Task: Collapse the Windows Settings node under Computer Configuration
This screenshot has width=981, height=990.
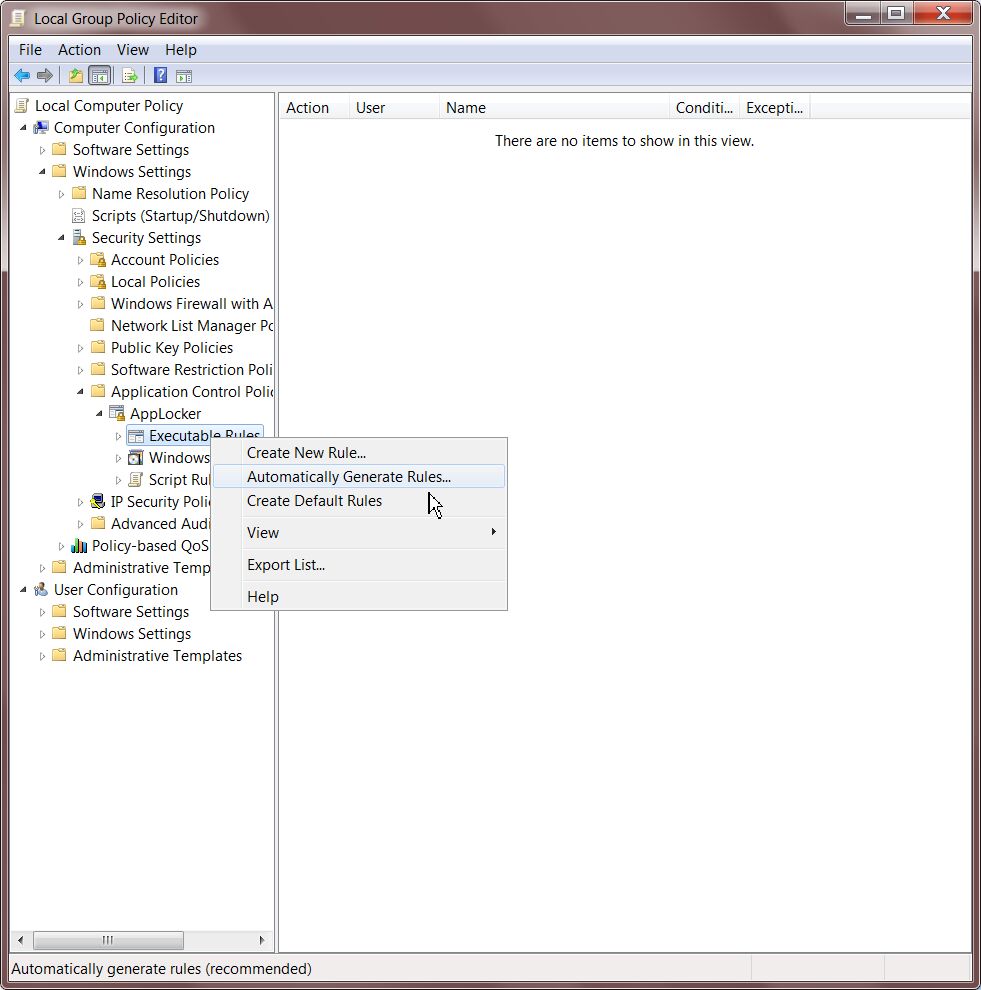Action: tap(42, 172)
